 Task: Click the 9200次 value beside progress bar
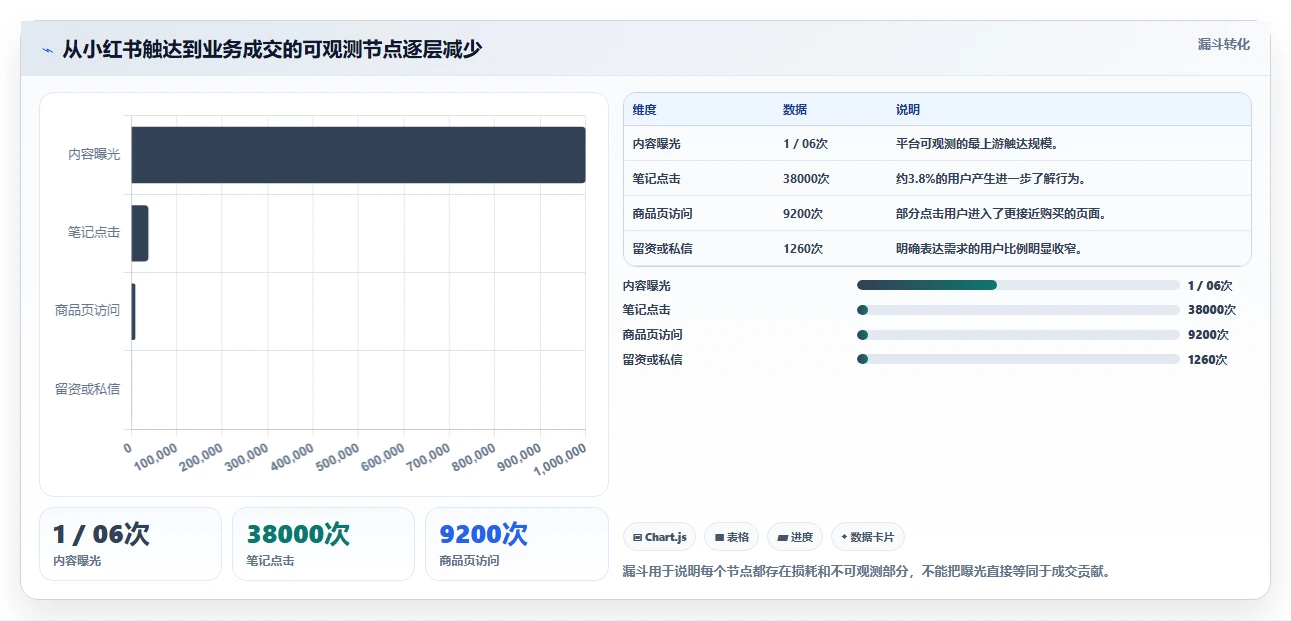click(x=1208, y=335)
